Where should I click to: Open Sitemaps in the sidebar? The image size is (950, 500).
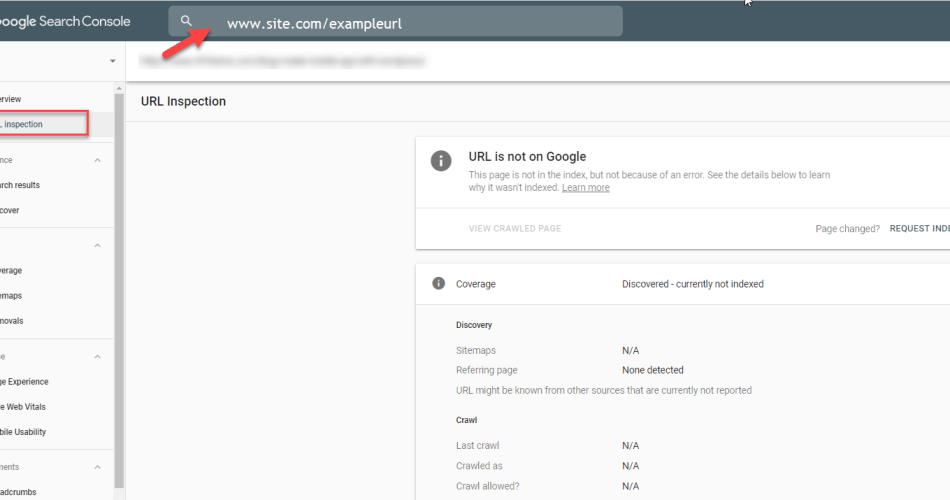pos(11,296)
